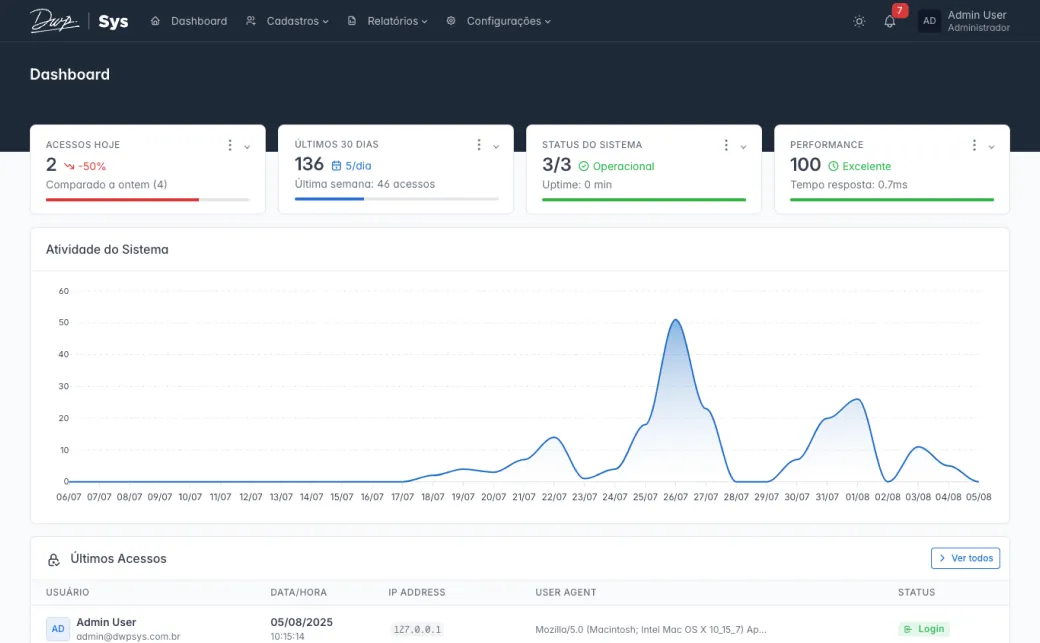Viewport: 1040px width, 643px height.
Task: Open notifications via the bell icon
Action: pos(890,21)
